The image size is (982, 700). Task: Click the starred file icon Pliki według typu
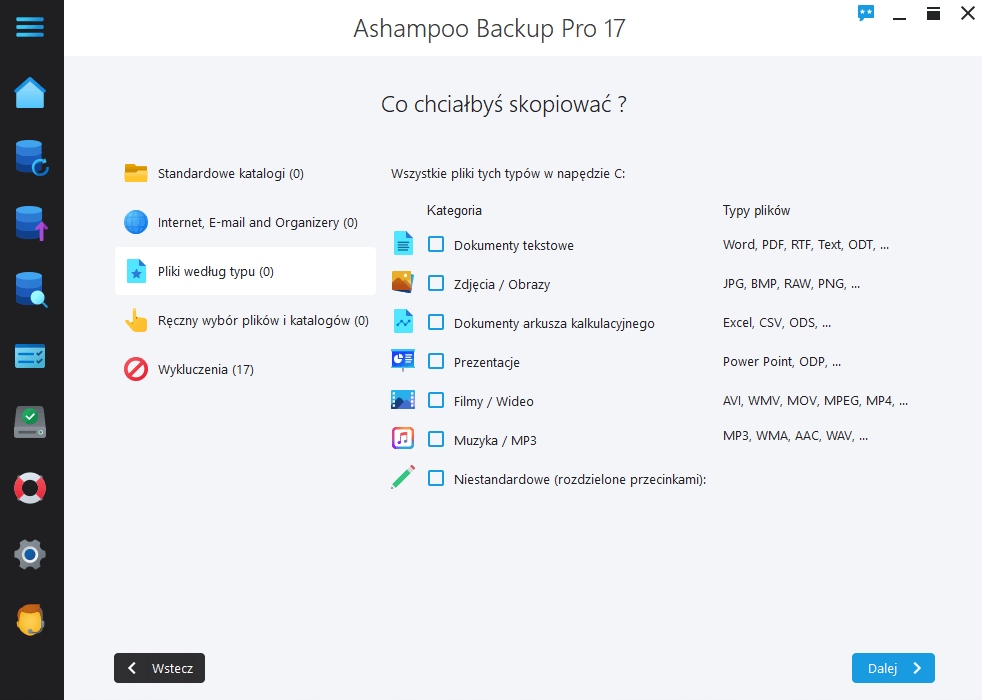pos(136,271)
